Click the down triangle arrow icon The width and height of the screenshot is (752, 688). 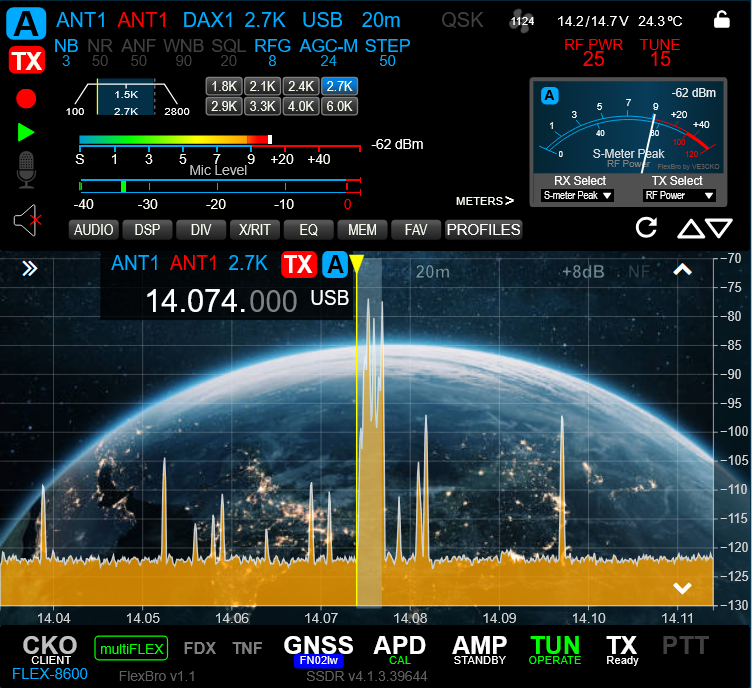click(x=719, y=228)
